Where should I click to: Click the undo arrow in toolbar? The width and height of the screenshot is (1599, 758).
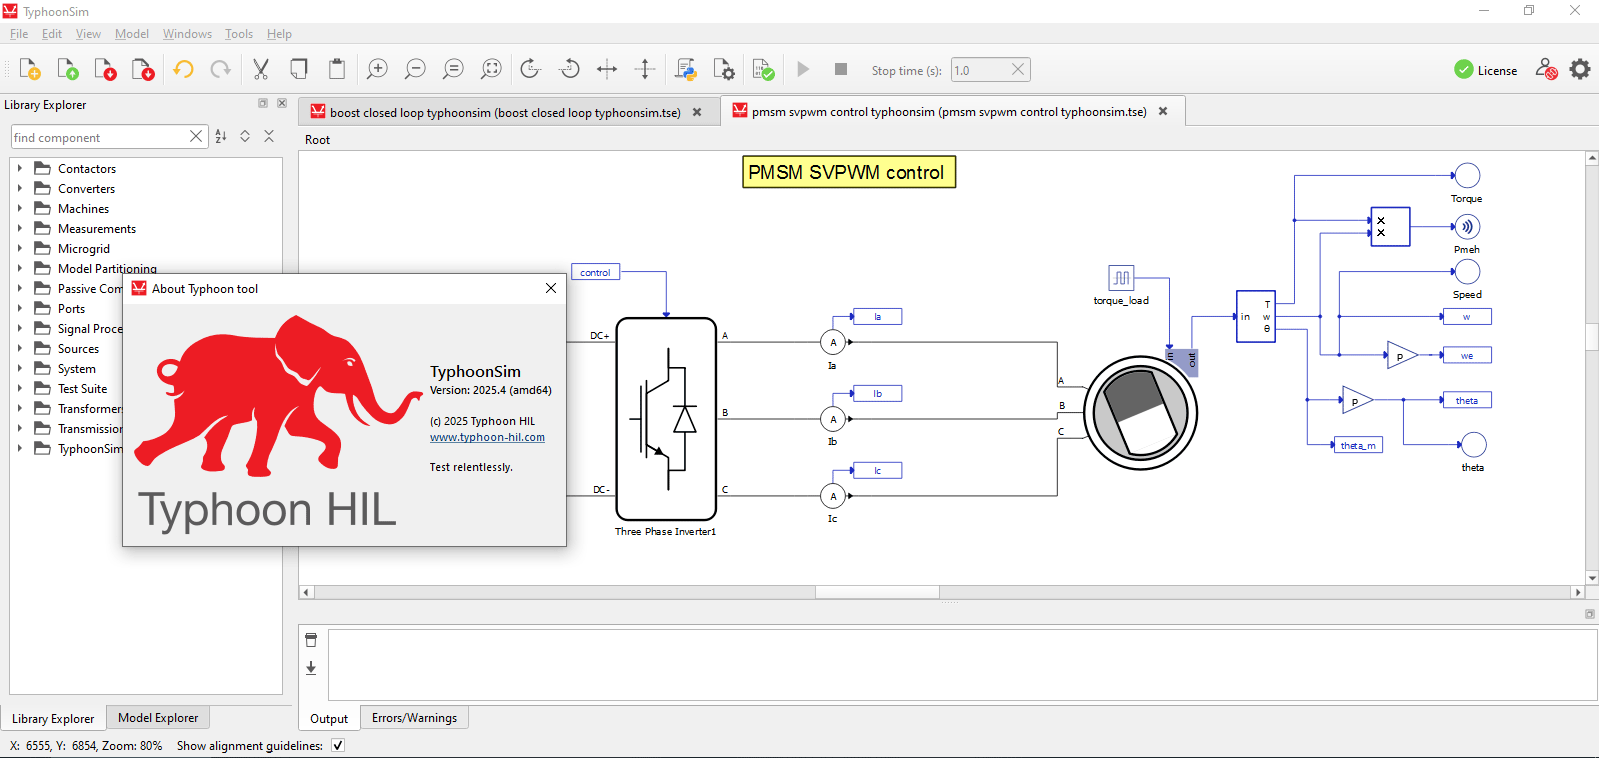click(183, 69)
